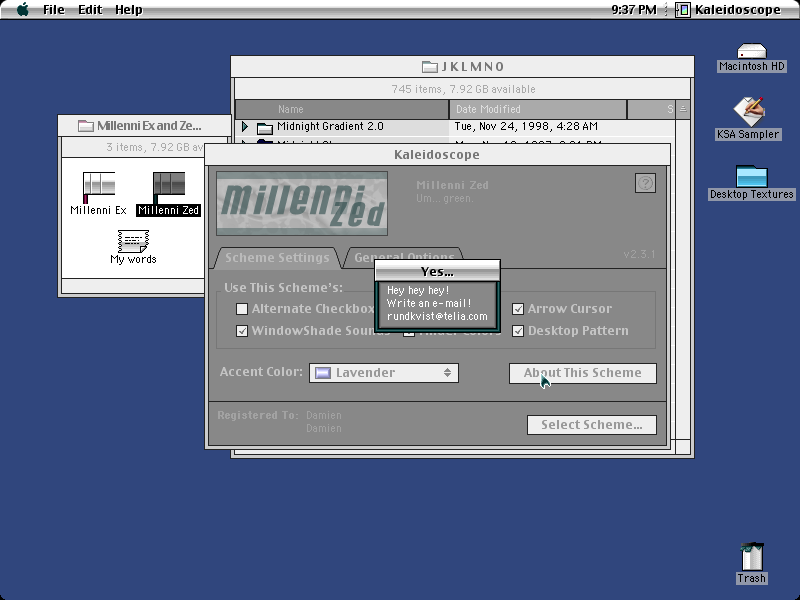
Task: Click the JKLMNO window title folder icon
Action: pyautogui.click(x=430, y=66)
